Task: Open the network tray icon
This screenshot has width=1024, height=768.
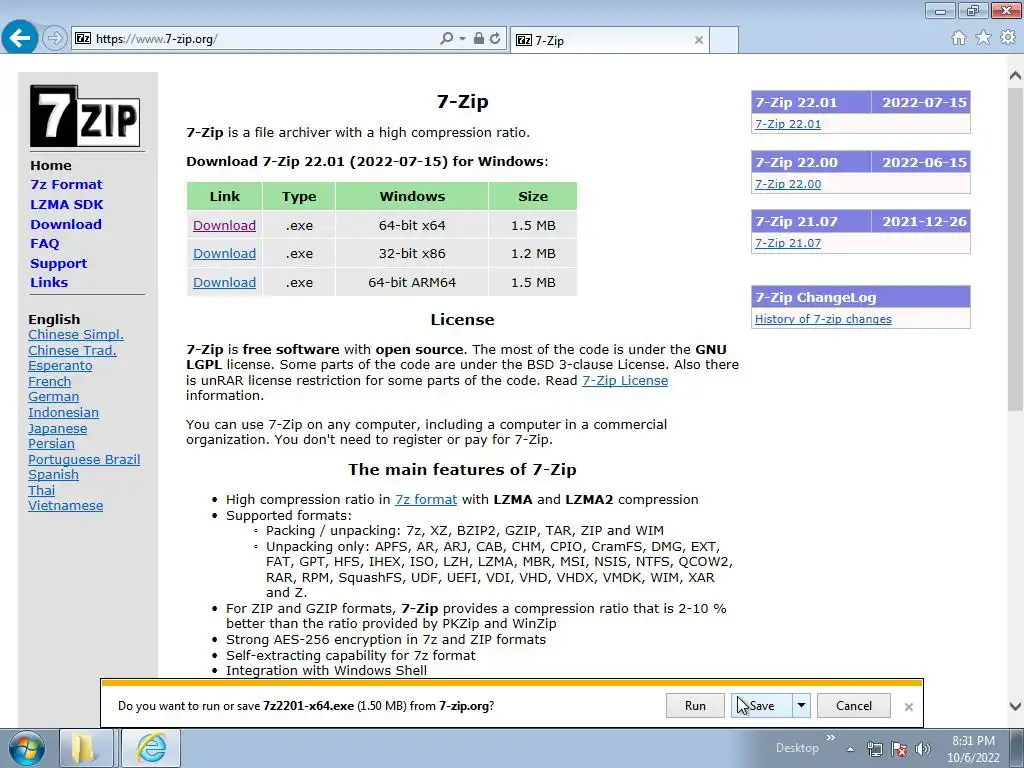Action: [874, 749]
